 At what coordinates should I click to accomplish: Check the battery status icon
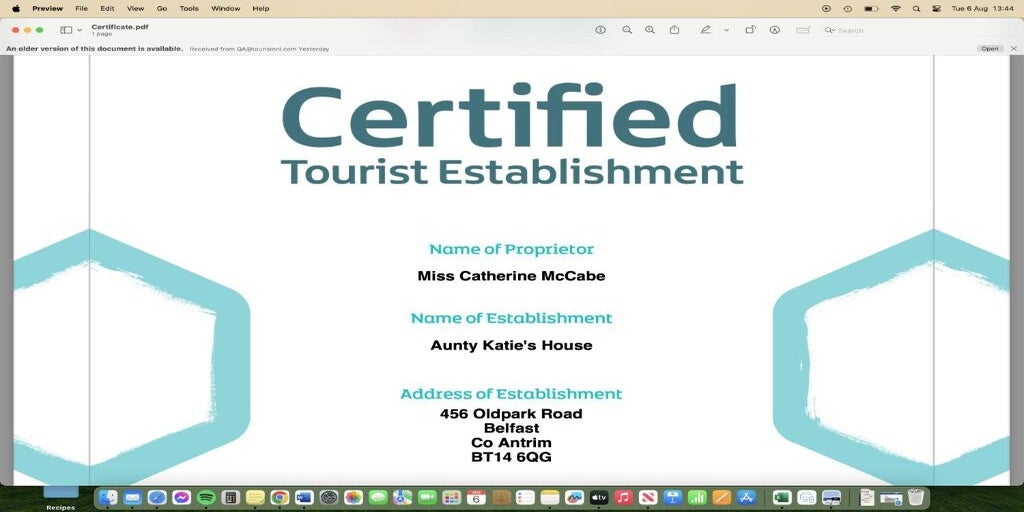pyautogui.click(x=871, y=8)
